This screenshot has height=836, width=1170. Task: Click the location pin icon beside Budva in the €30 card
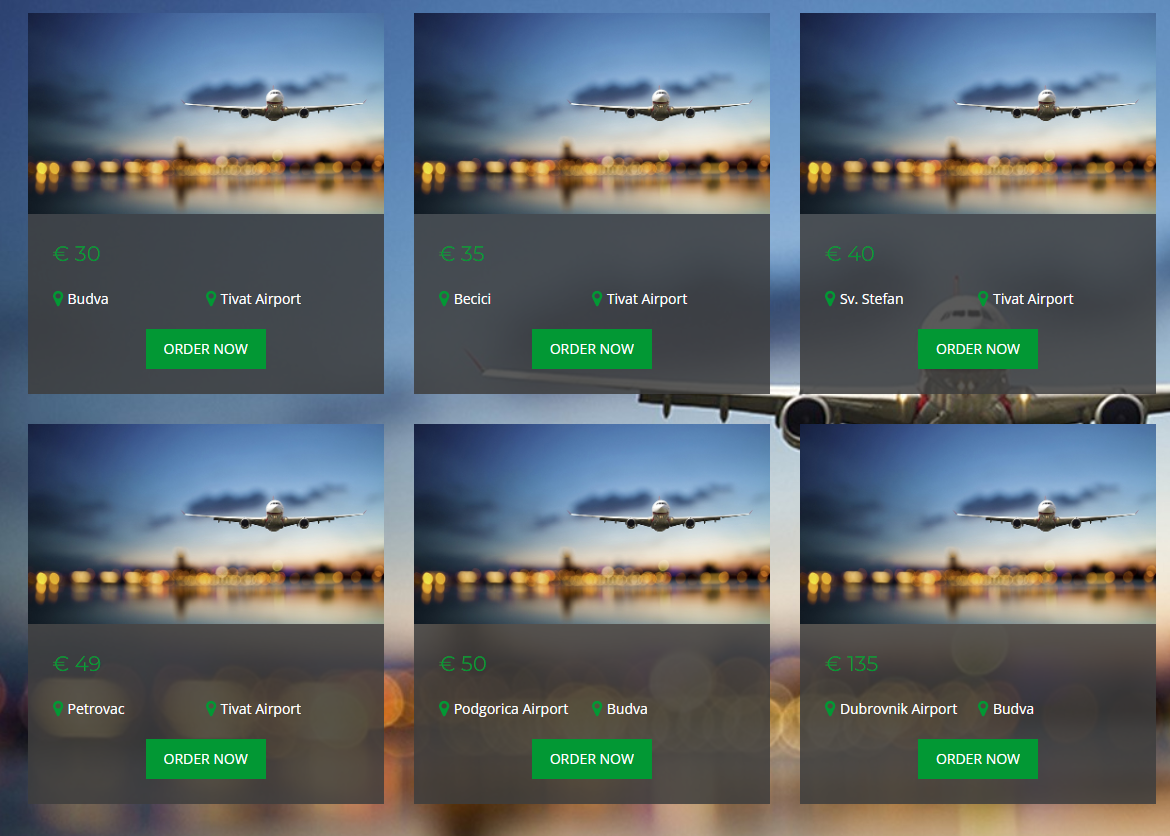57,299
